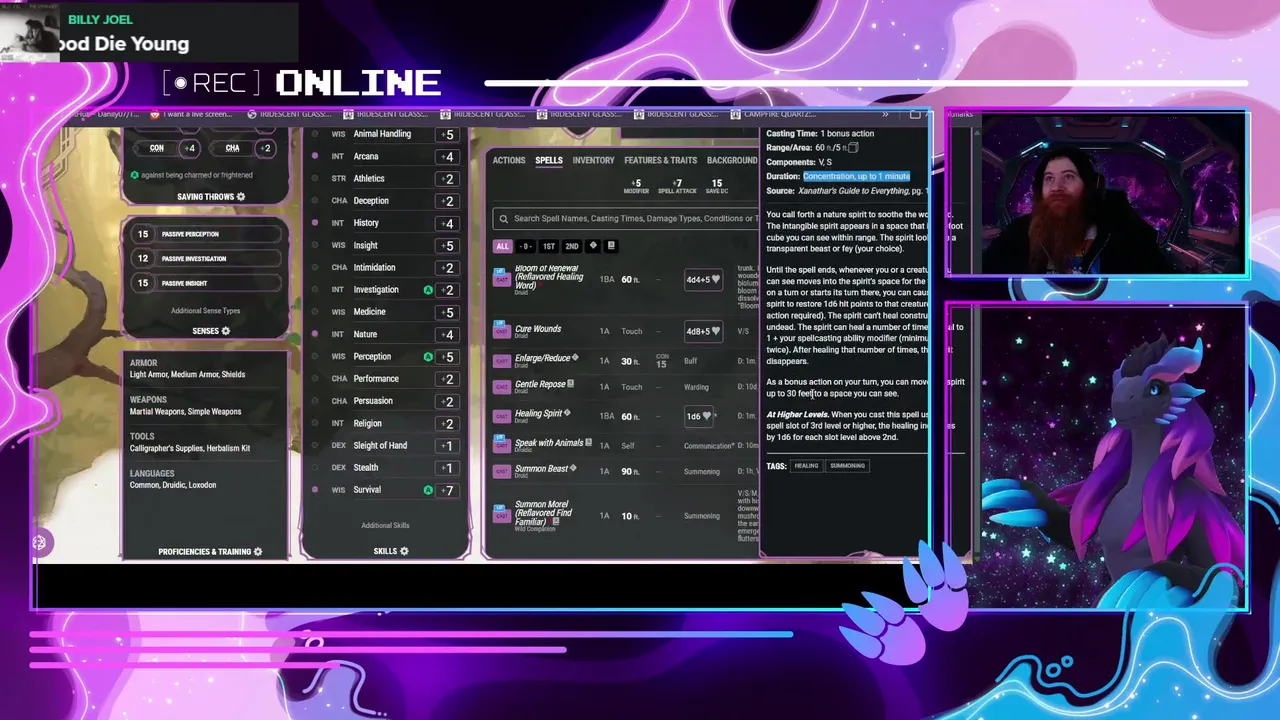Switch to the Features & Traits tab
1280x720 pixels.
(x=660, y=160)
